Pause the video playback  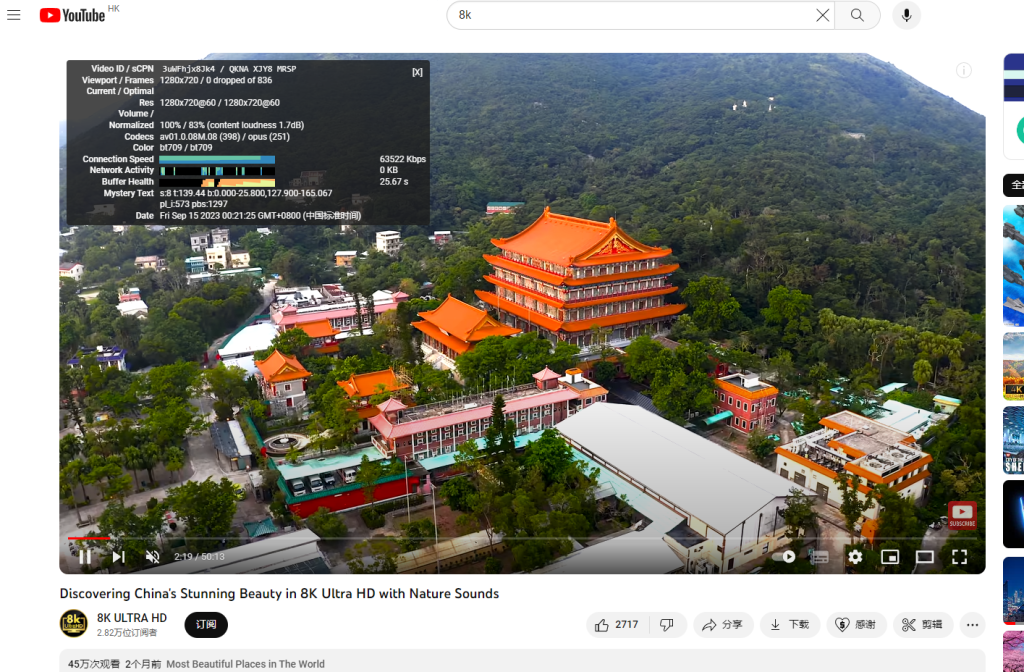(x=85, y=557)
